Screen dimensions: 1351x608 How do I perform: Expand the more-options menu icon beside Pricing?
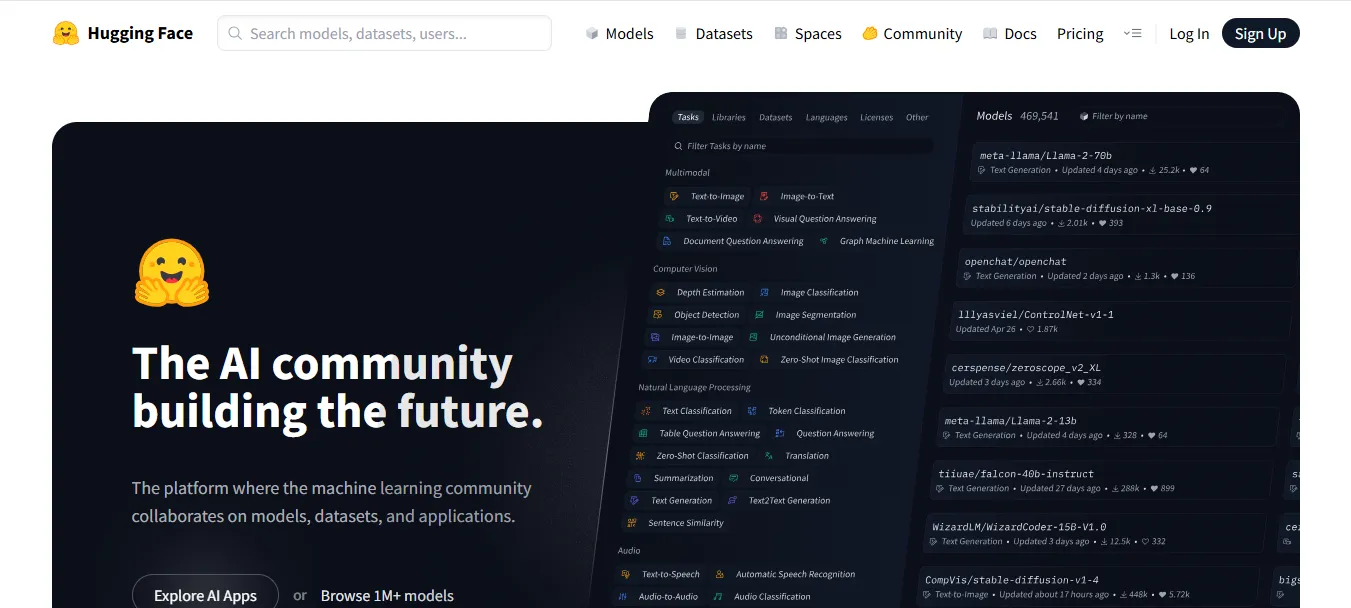1132,33
